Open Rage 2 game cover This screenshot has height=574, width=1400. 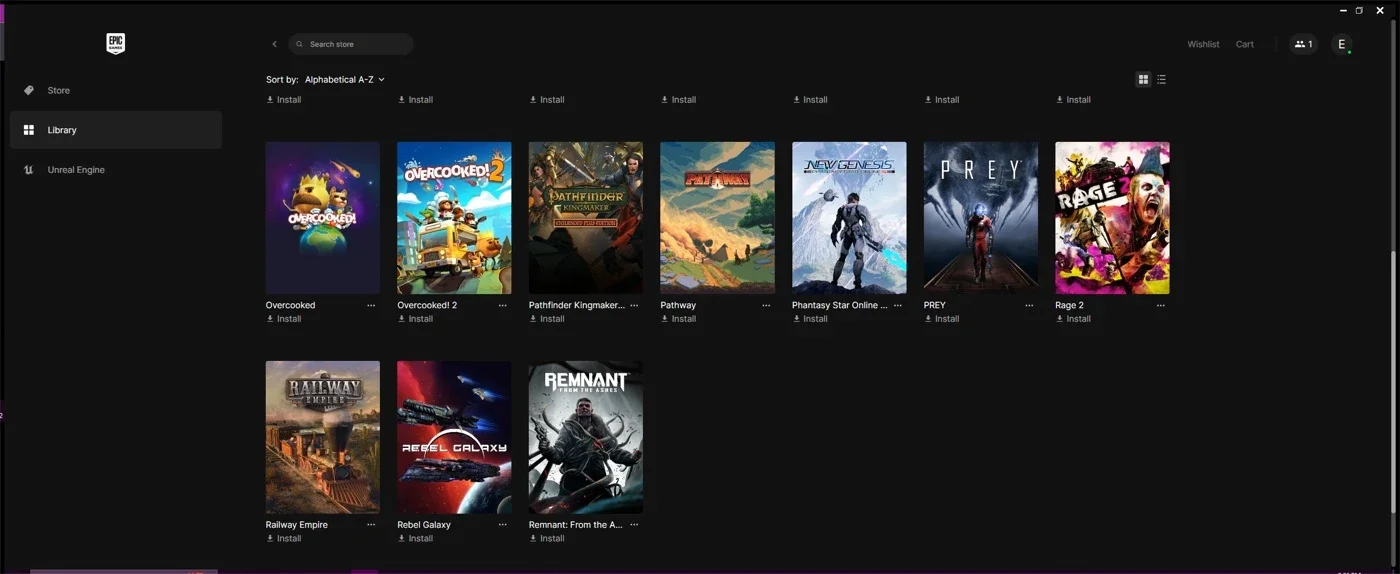point(1112,217)
